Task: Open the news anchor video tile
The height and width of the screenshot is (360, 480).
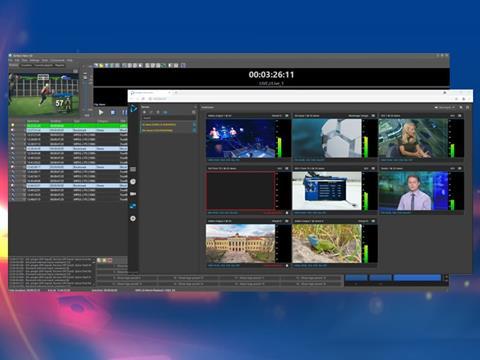Action: point(413,191)
